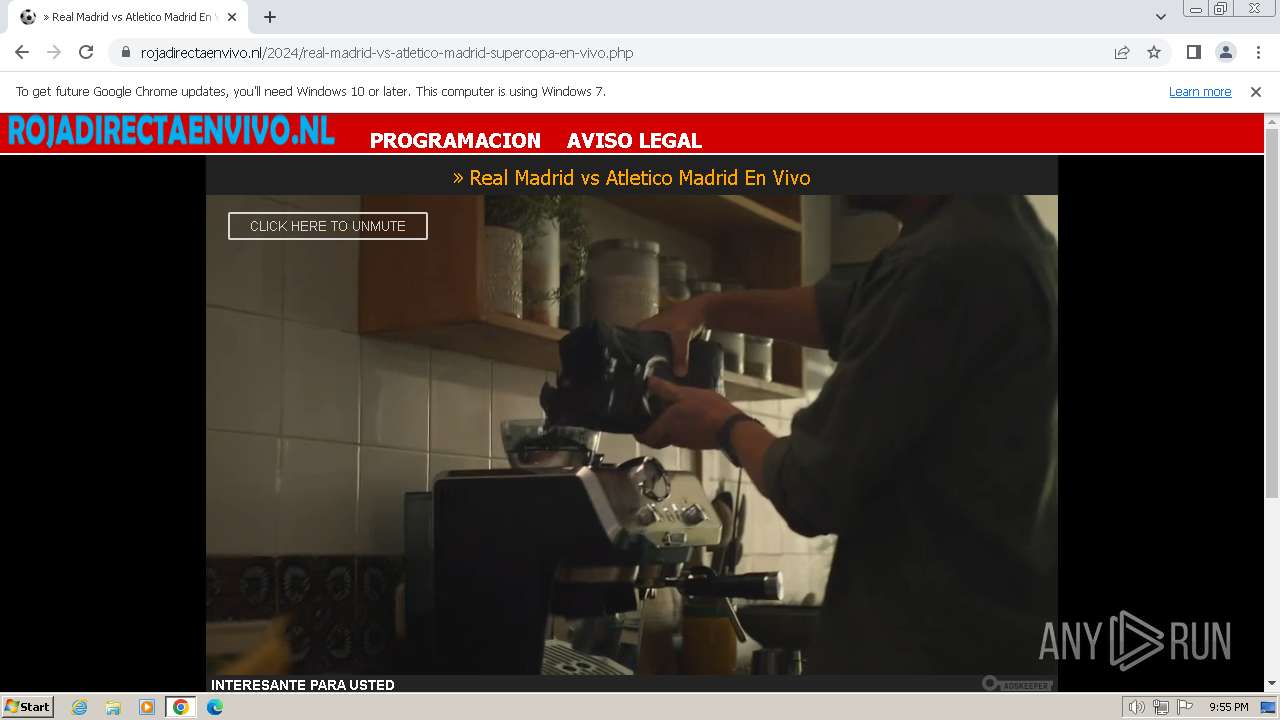1280x720 pixels.
Task: Open ROJADIRECTAENVIVO.NL site logo
Action: point(171,131)
